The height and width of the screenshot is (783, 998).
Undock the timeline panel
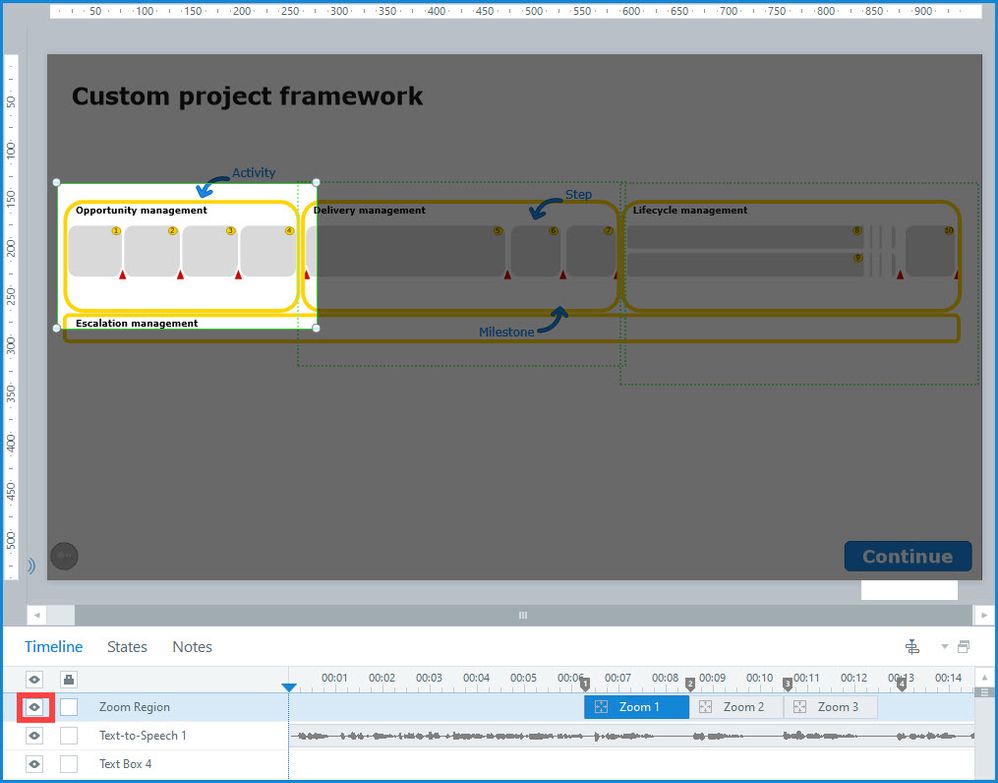[x=964, y=647]
